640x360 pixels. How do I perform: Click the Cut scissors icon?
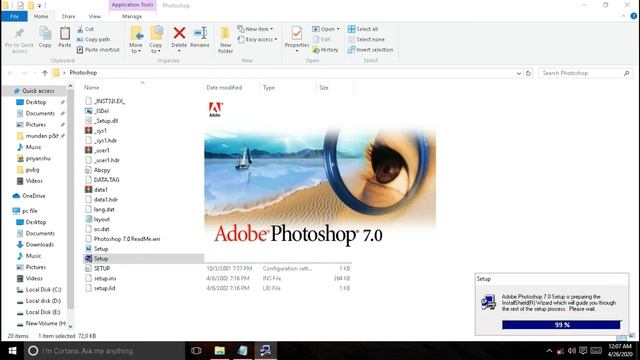(x=80, y=29)
